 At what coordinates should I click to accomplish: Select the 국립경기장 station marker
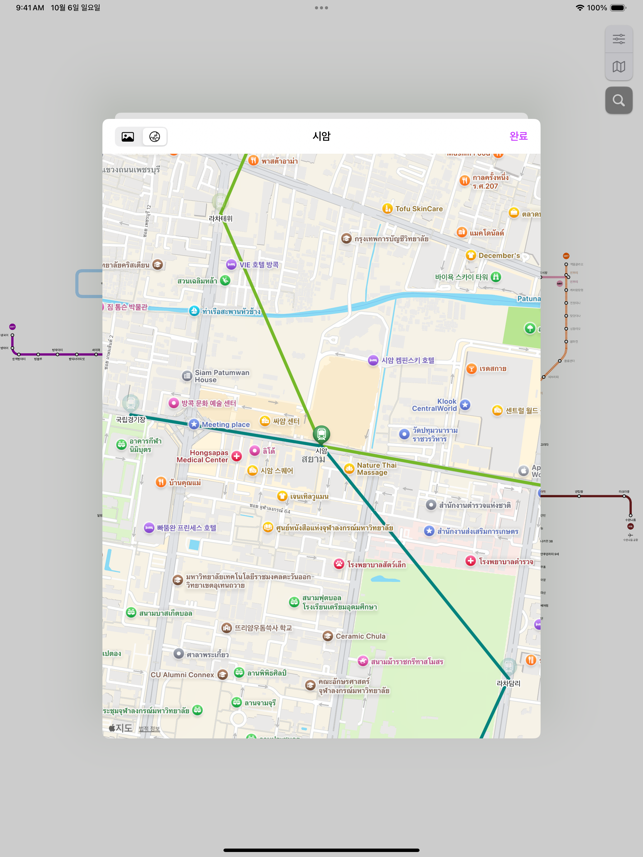130,404
